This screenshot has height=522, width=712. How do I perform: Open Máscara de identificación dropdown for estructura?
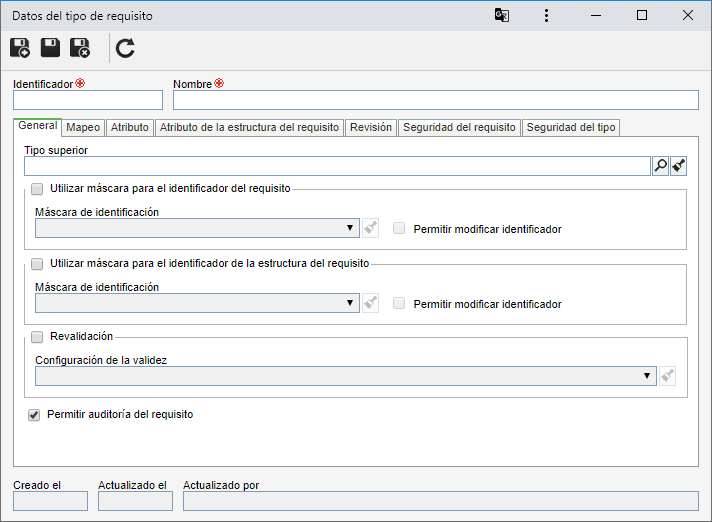click(197, 303)
